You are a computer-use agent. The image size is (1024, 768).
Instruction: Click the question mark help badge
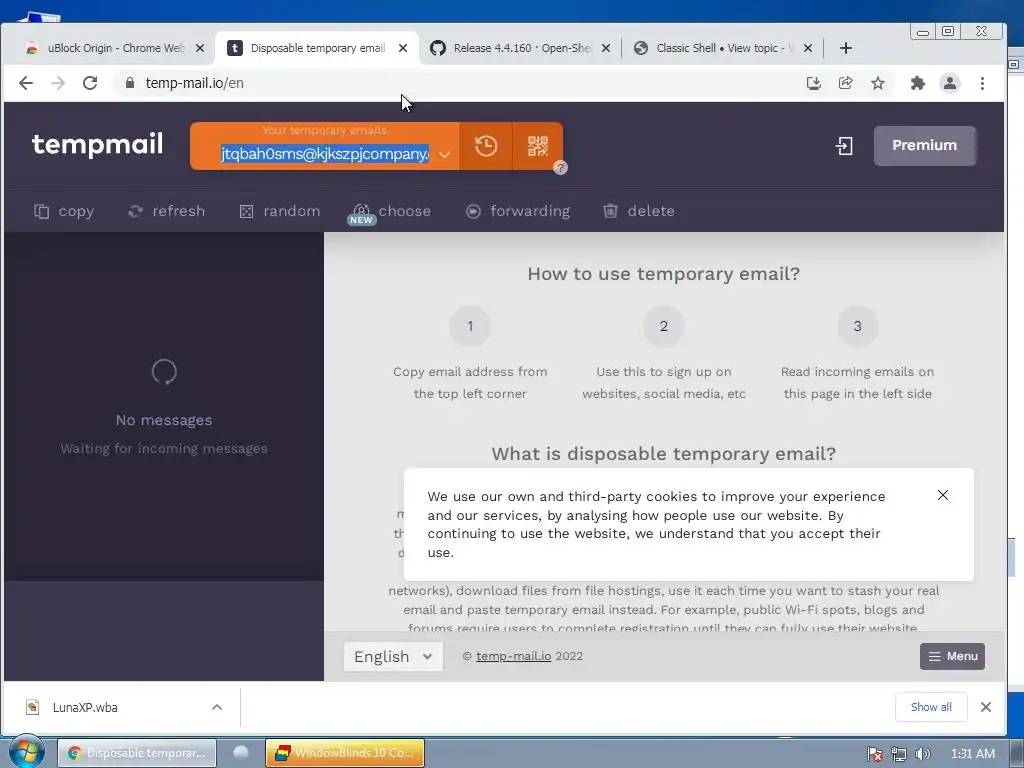point(560,168)
